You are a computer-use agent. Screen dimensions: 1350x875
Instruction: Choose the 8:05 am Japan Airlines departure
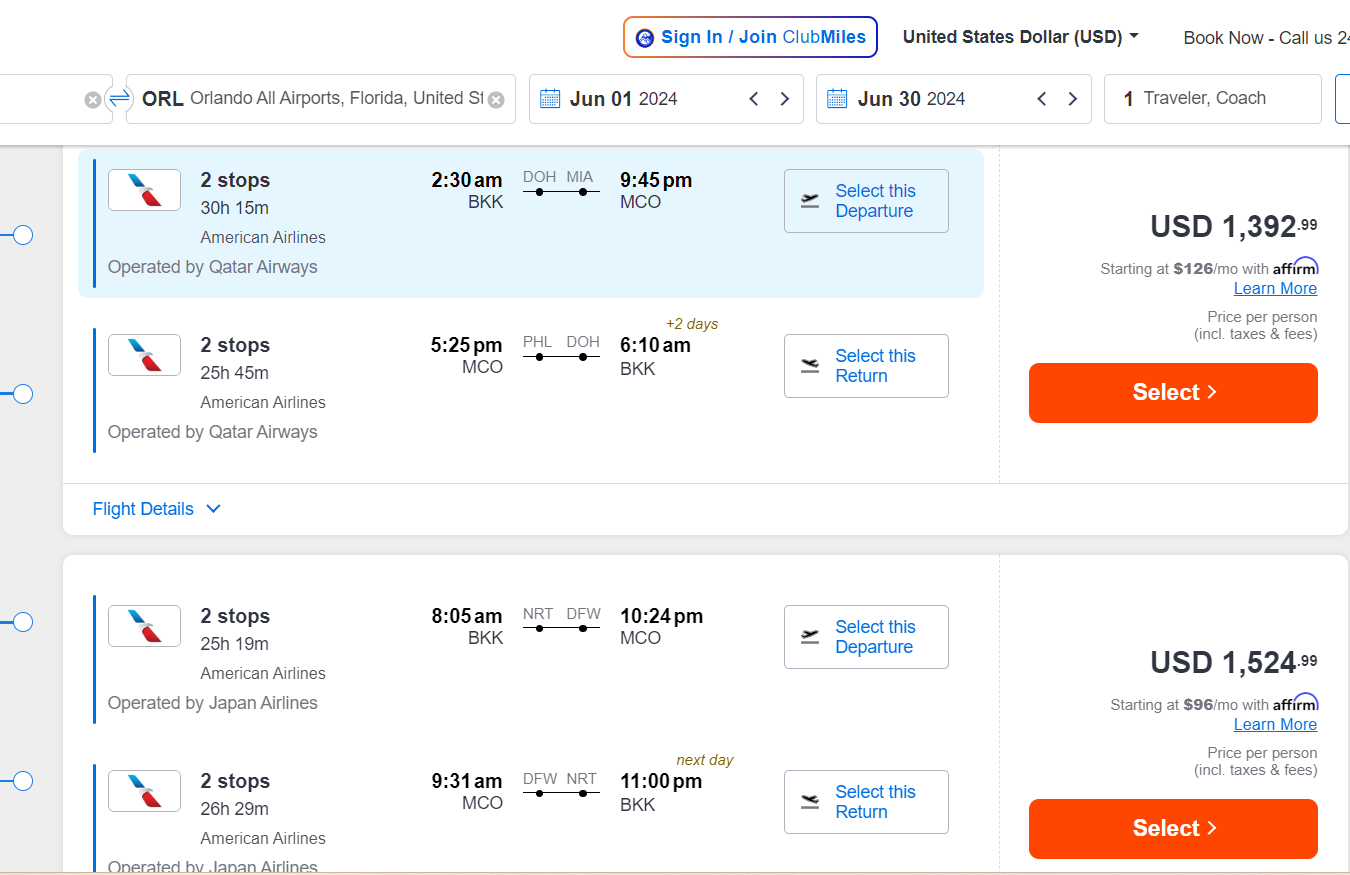pos(866,637)
